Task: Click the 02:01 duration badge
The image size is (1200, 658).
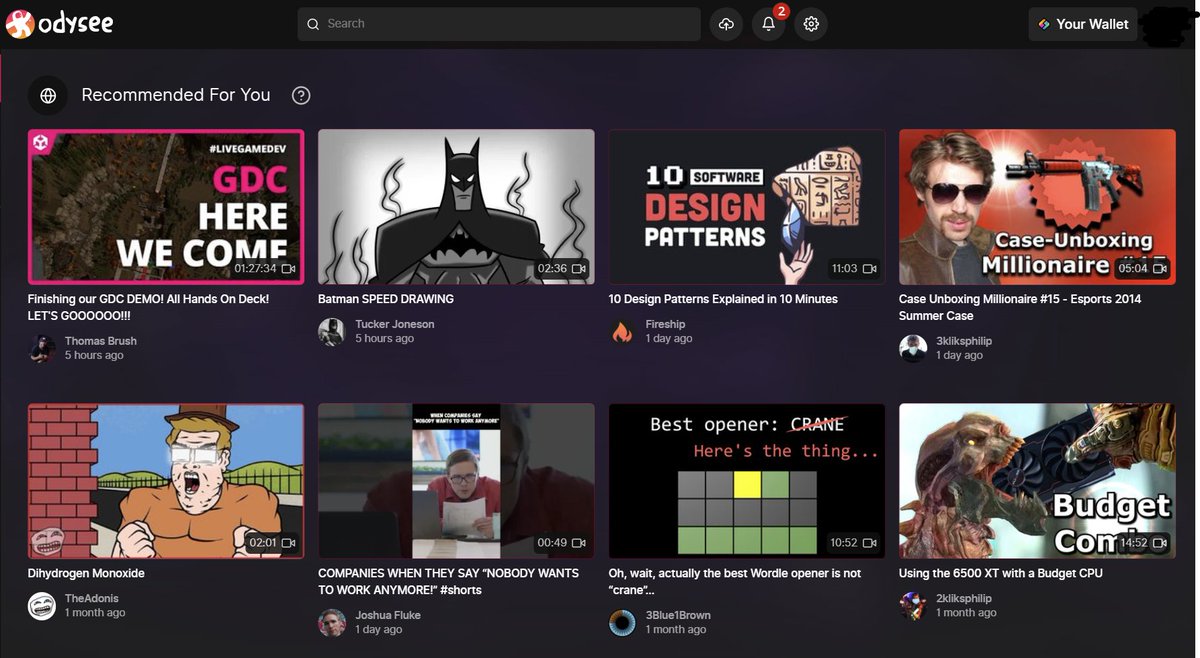Action: (x=272, y=543)
